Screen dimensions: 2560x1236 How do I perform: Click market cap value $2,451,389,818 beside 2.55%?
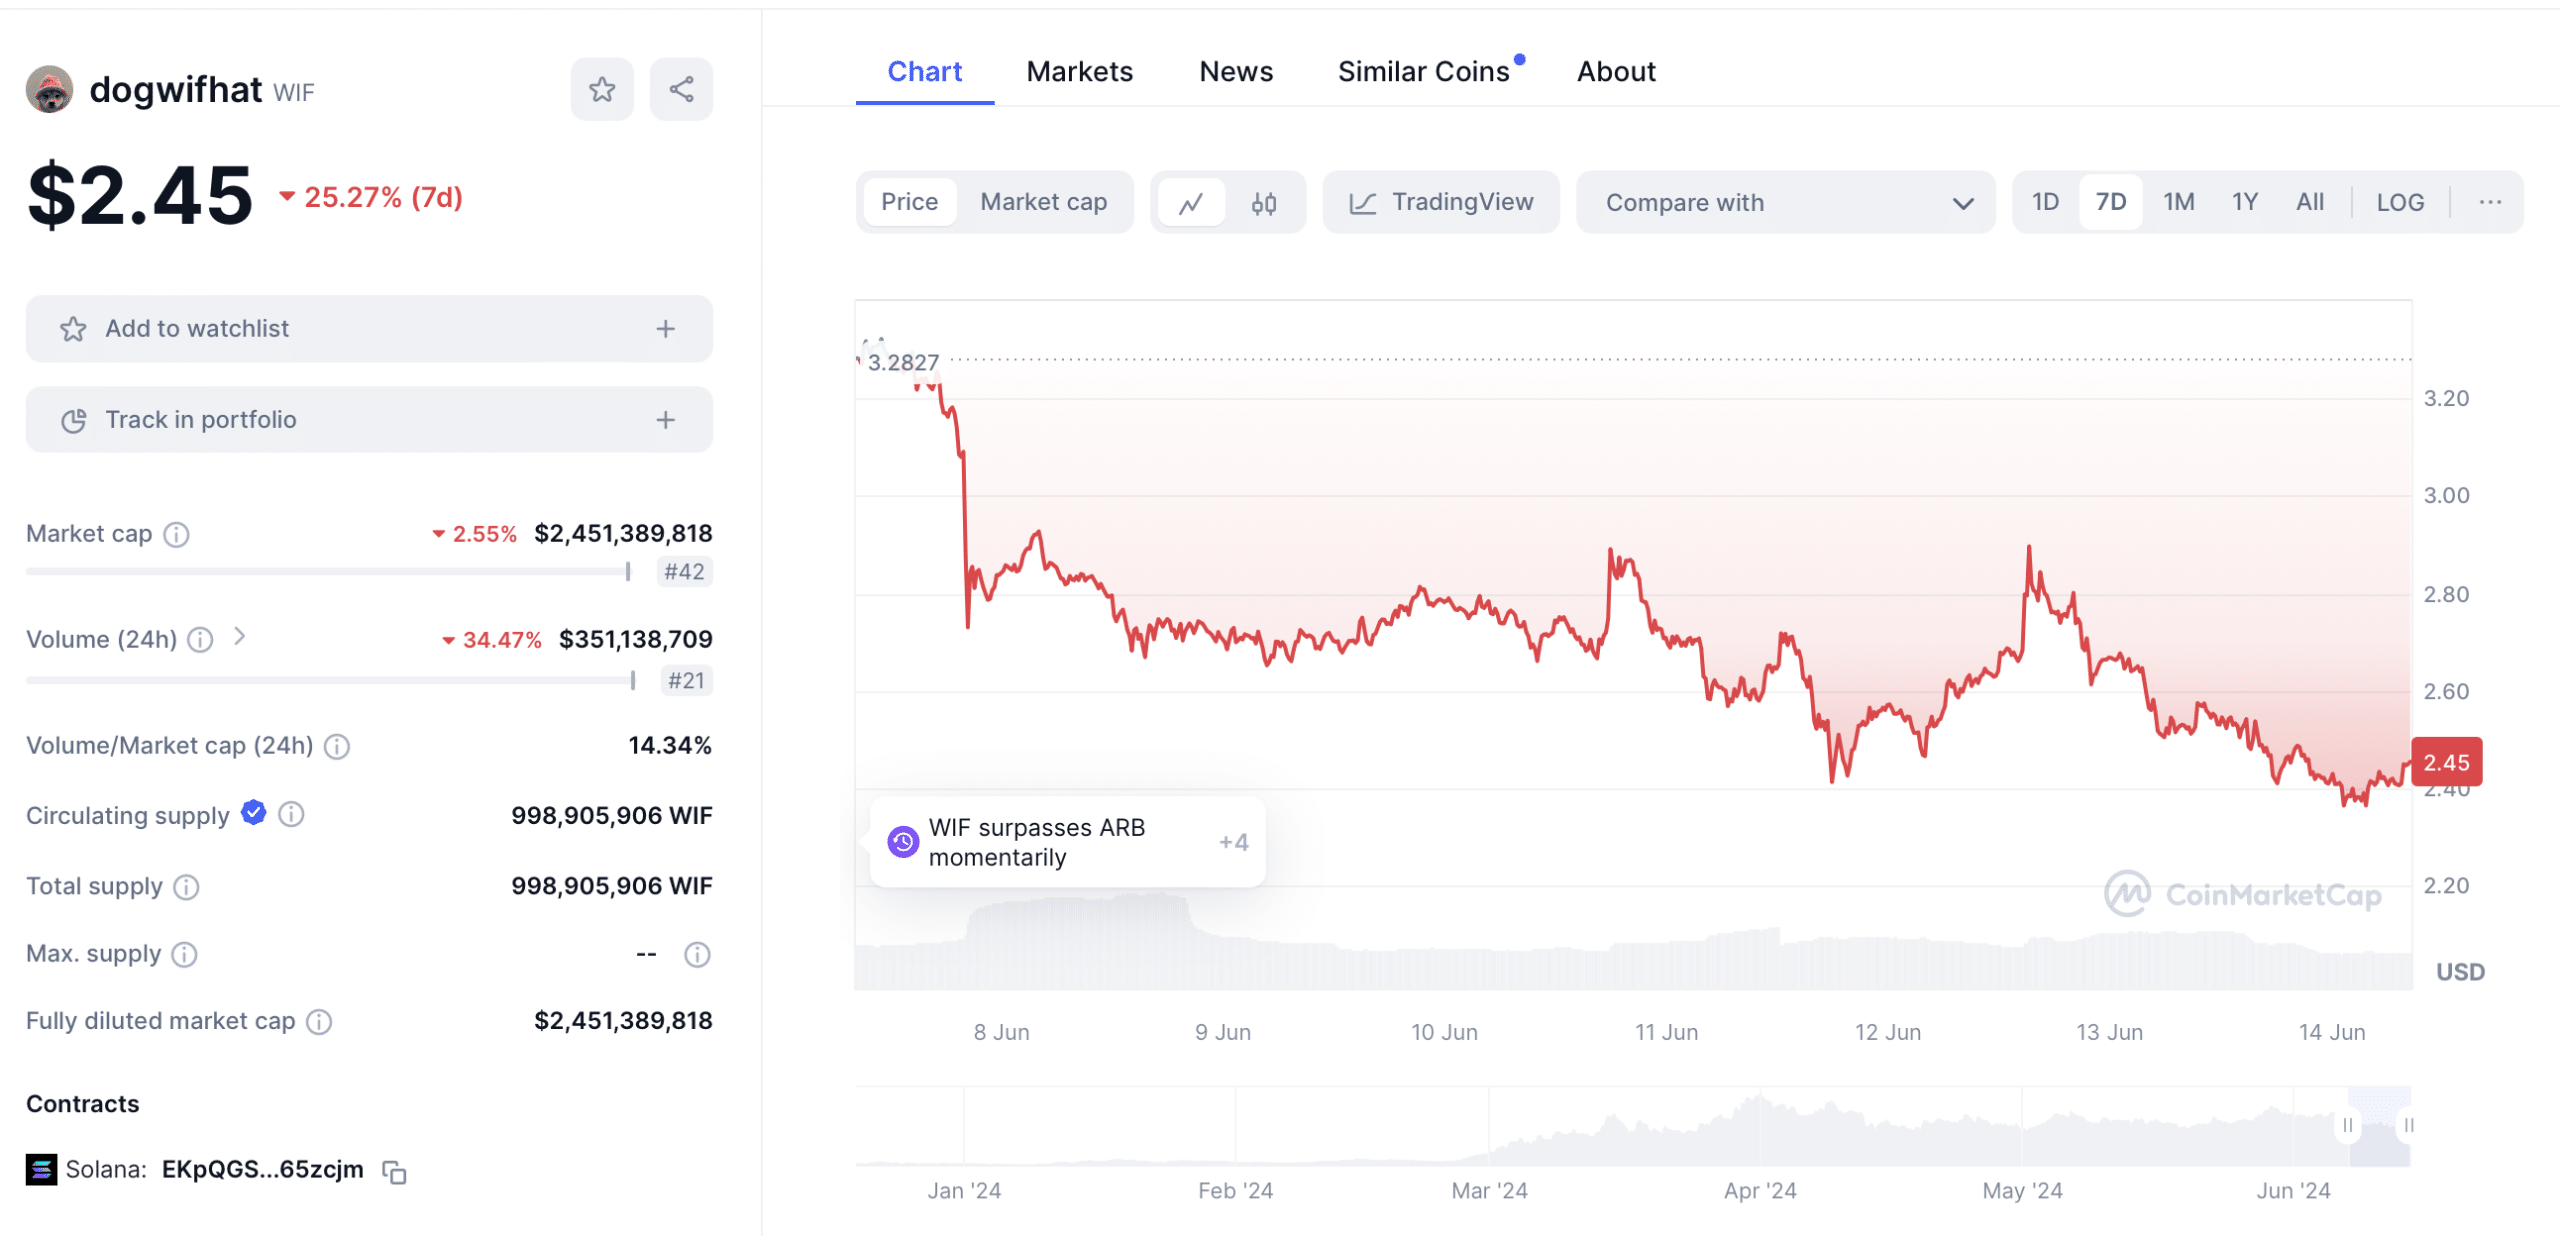click(x=623, y=534)
